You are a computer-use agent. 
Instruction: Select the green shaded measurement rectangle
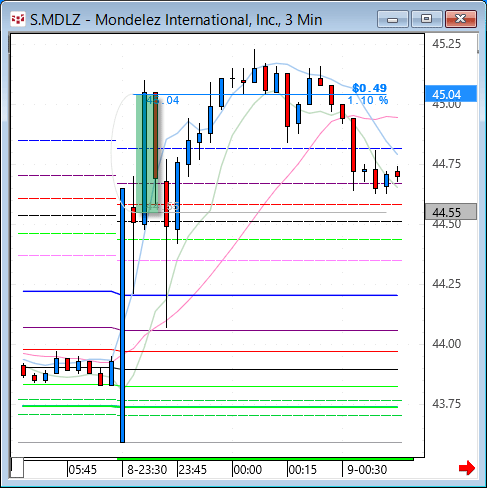click(147, 153)
